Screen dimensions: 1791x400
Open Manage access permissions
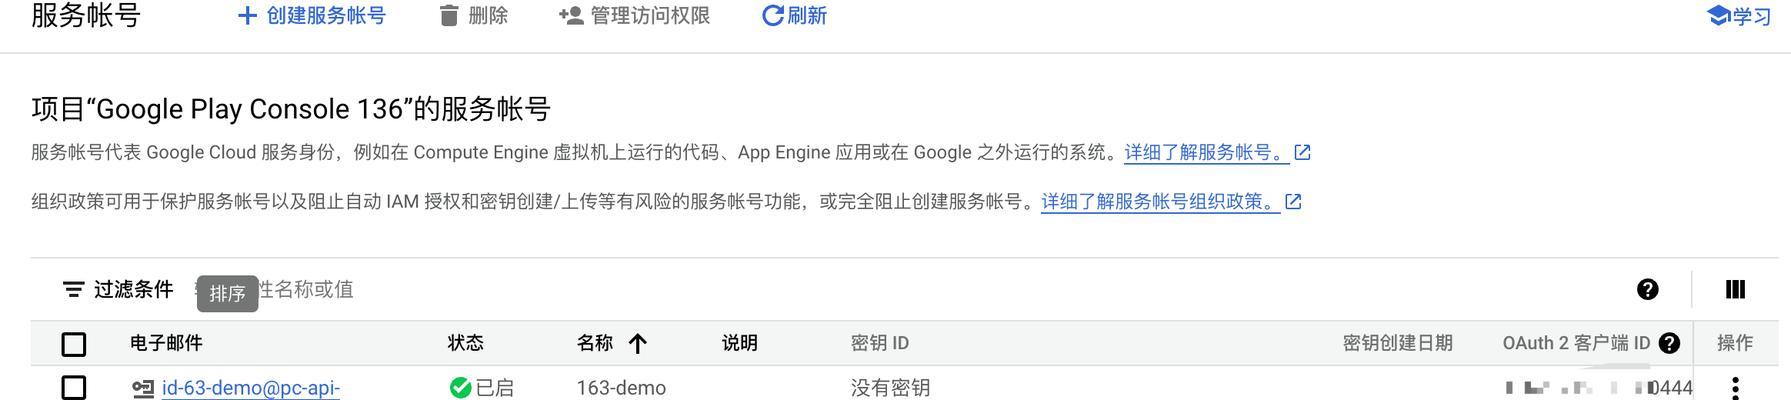[634, 16]
